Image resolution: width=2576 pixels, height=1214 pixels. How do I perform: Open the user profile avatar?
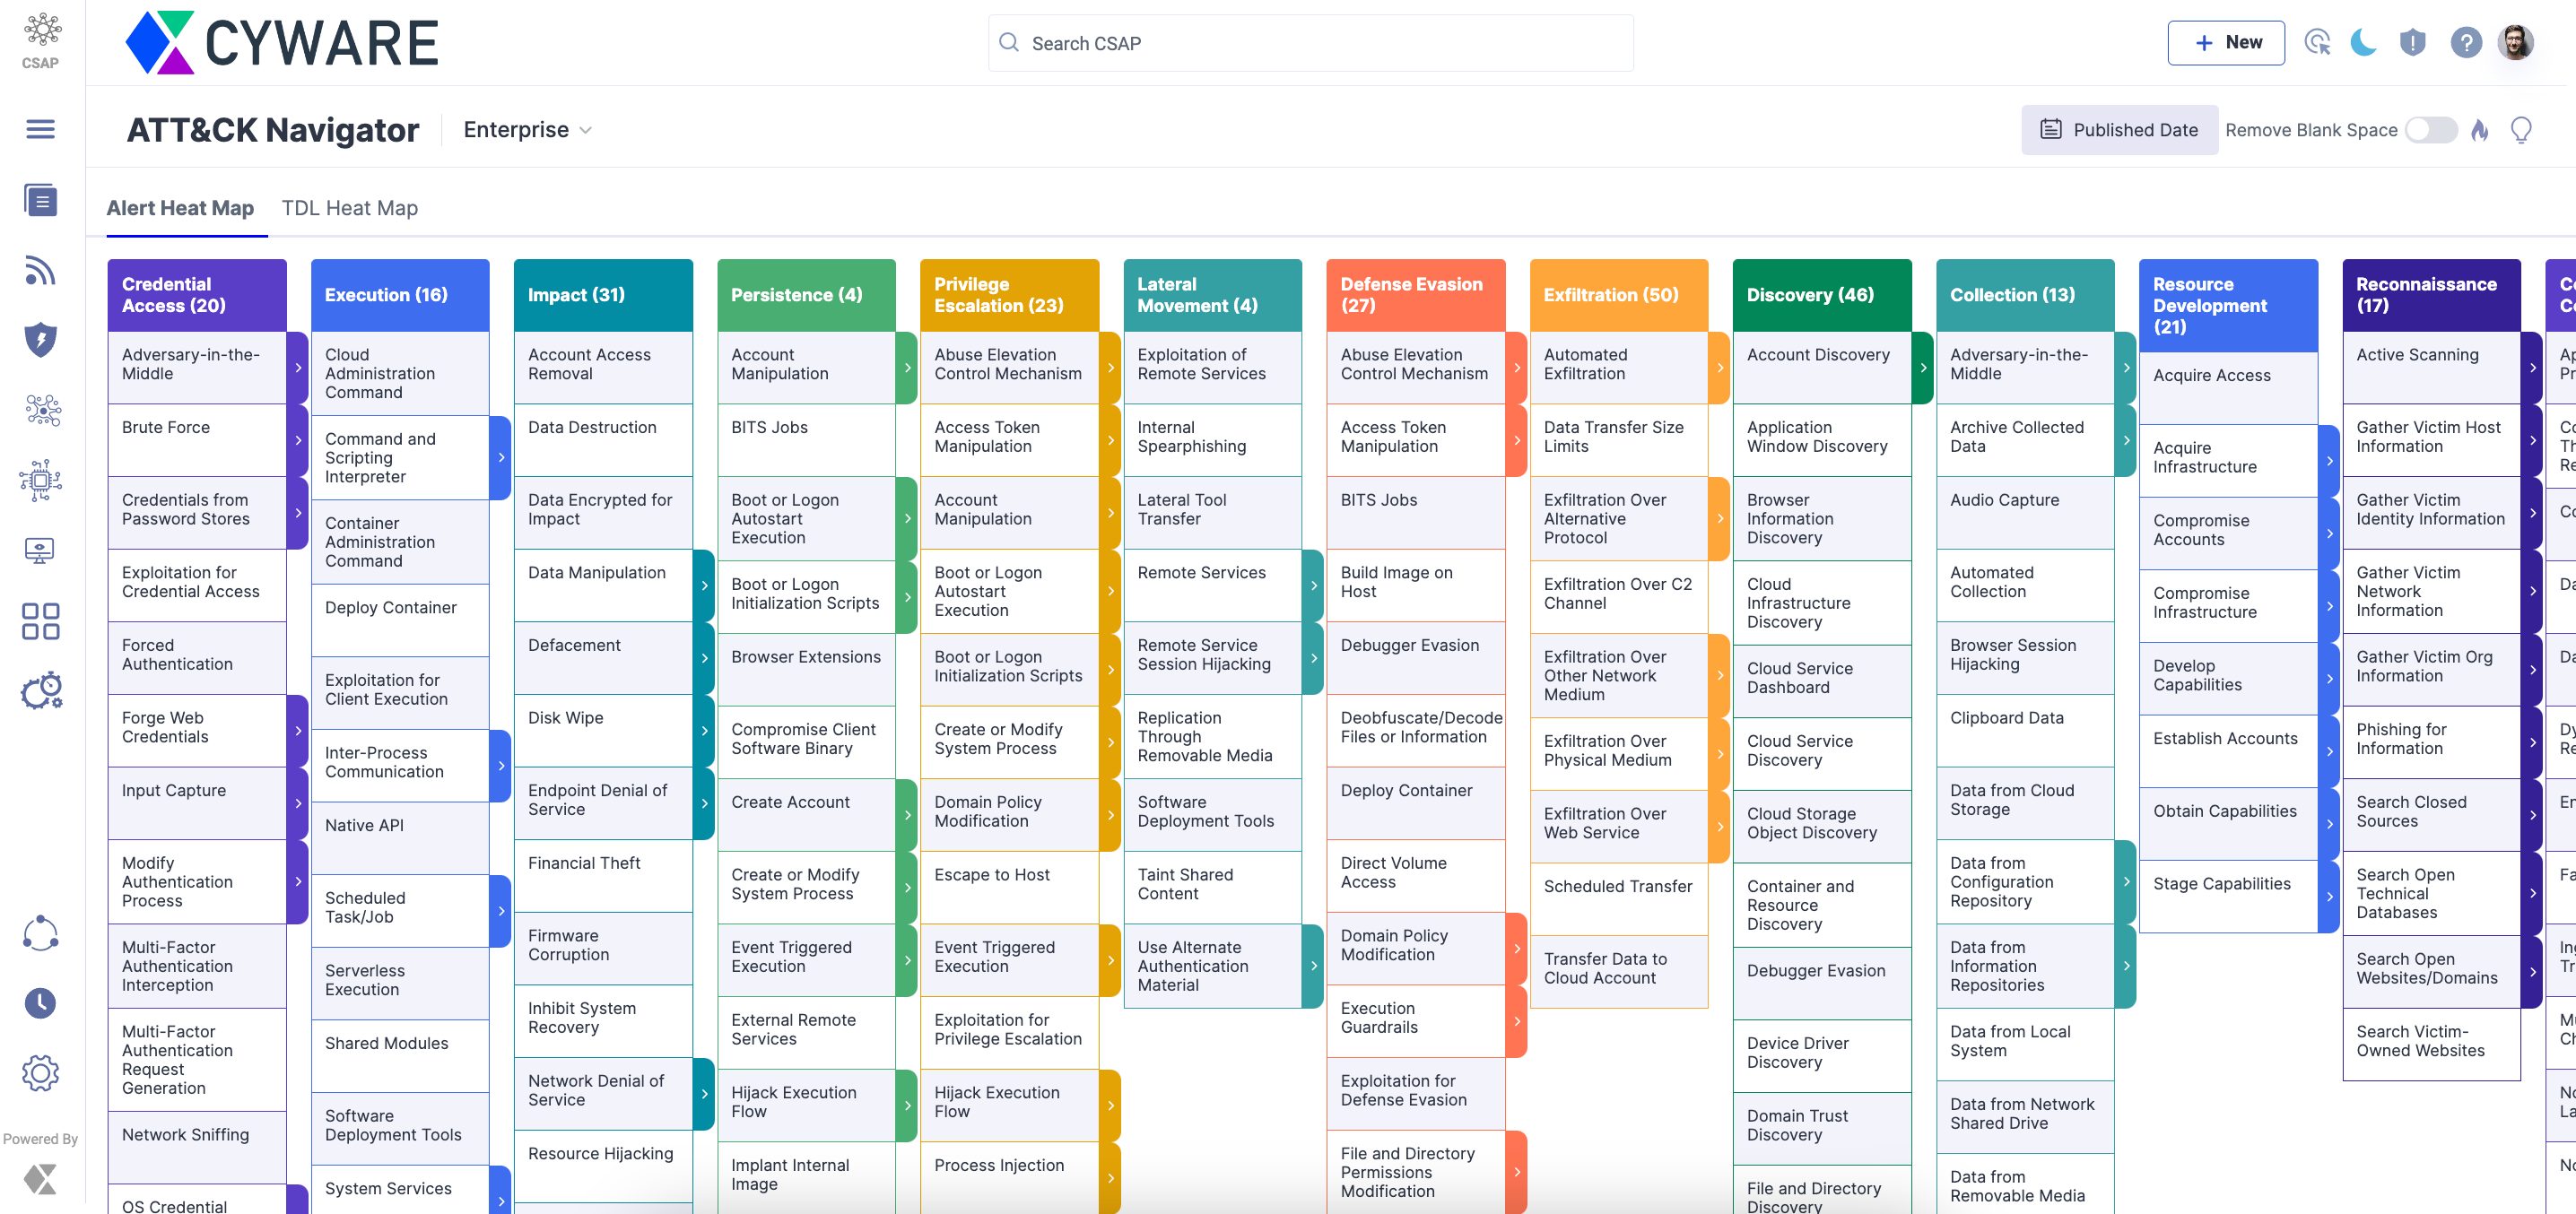coord(2514,42)
